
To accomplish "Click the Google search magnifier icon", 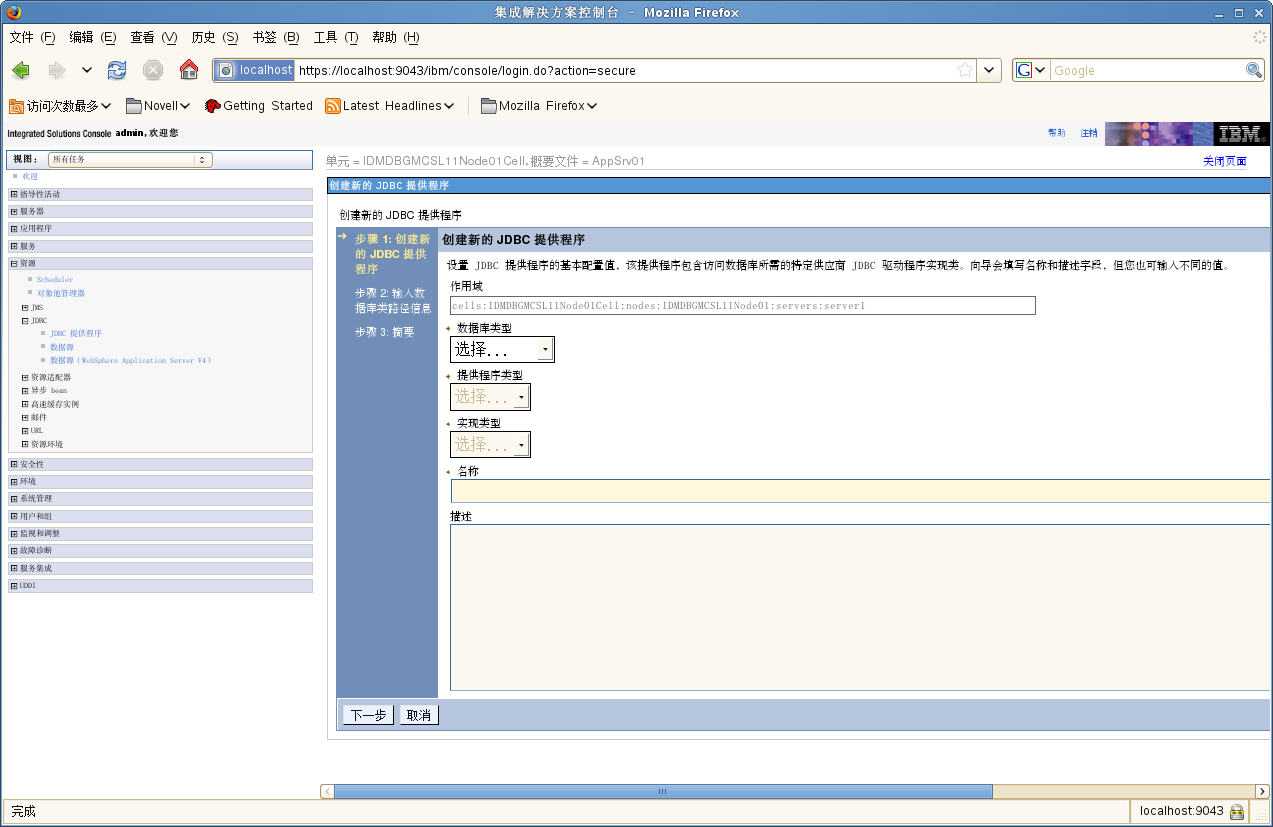I will point(1254,70).
